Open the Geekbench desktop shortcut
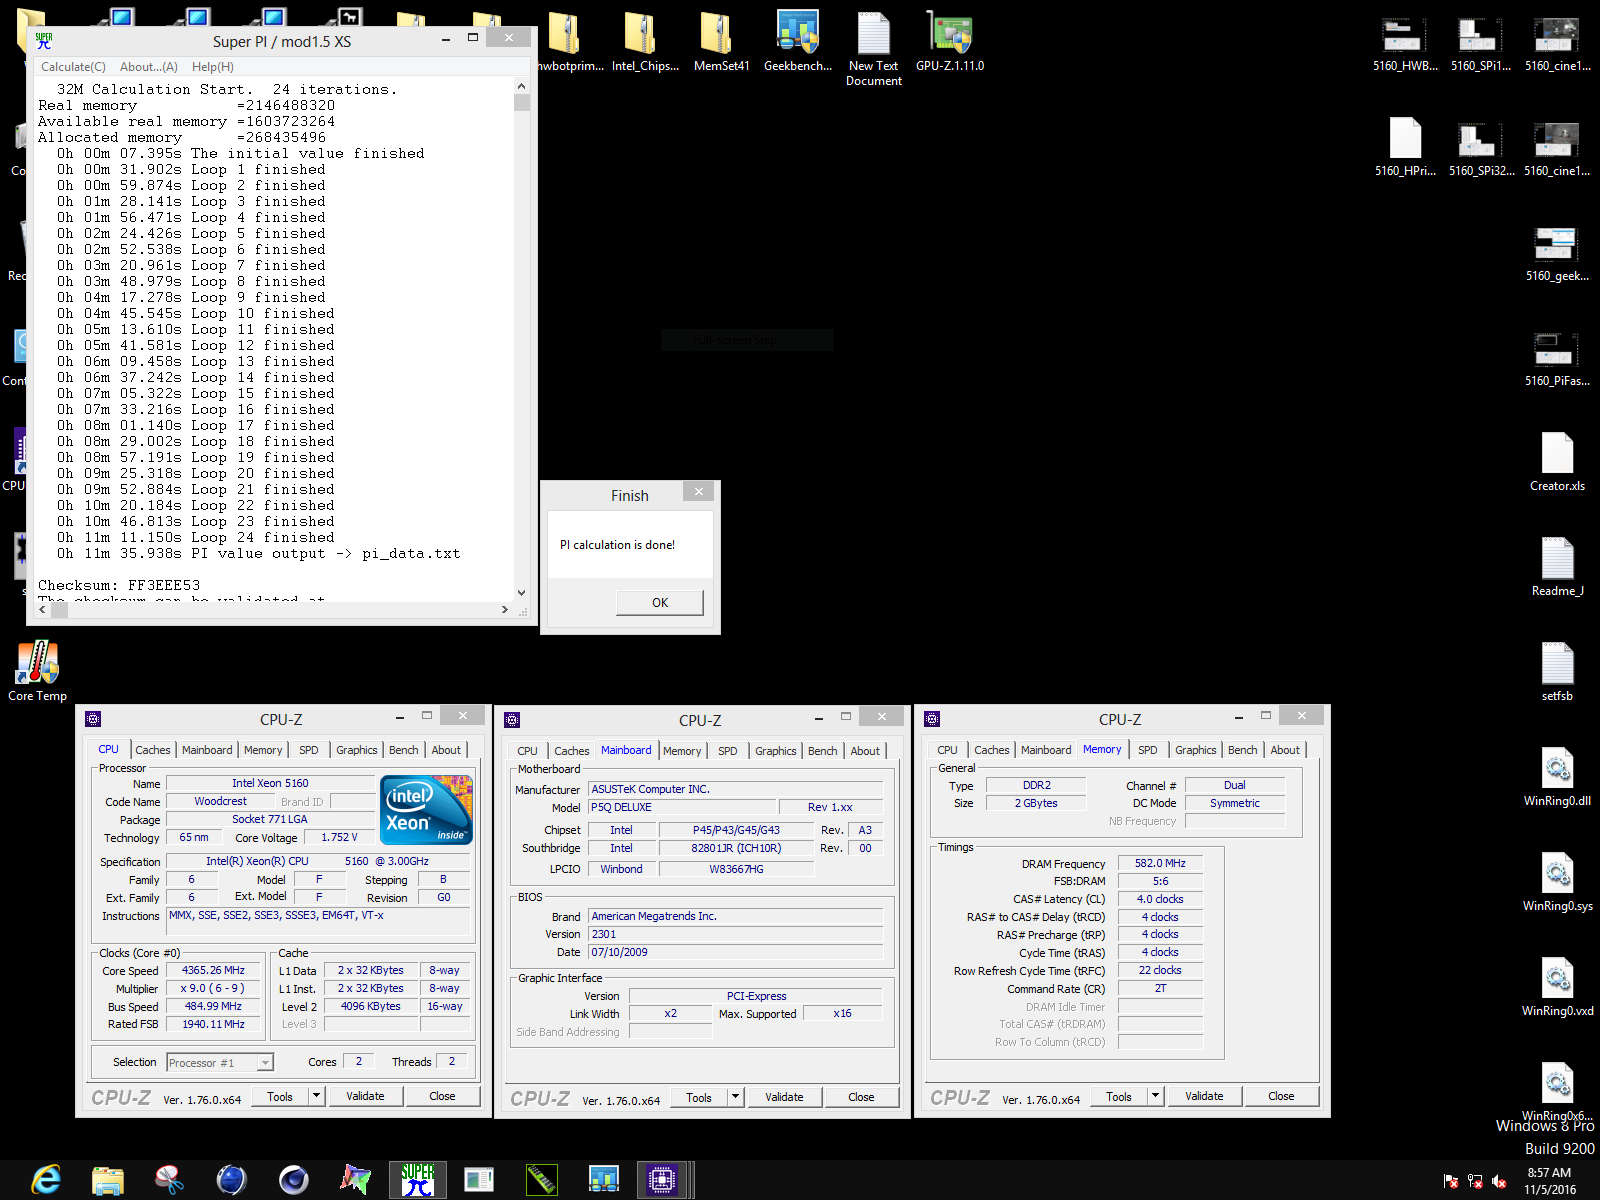Screen dimensions: 1600x1200 coord(798,41)
